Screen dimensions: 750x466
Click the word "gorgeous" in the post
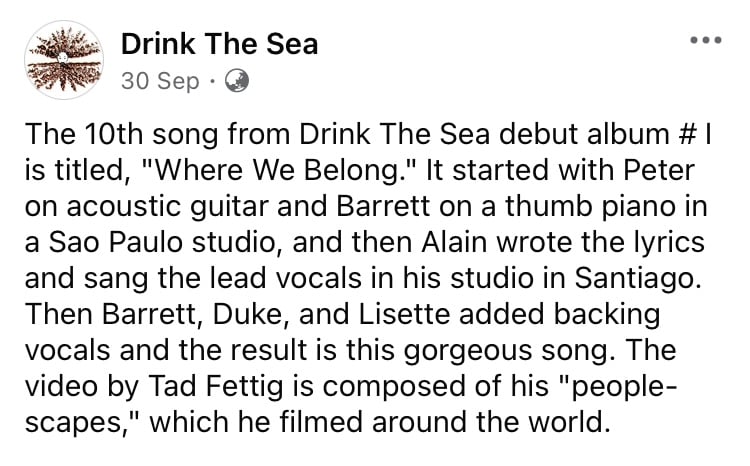point(468,351)
